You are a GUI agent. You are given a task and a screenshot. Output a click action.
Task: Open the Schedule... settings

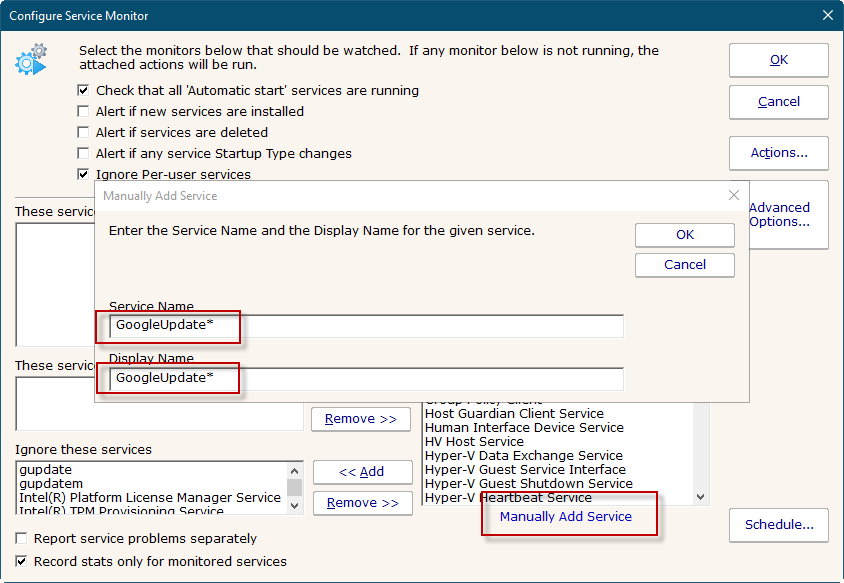tap(778, 525)
